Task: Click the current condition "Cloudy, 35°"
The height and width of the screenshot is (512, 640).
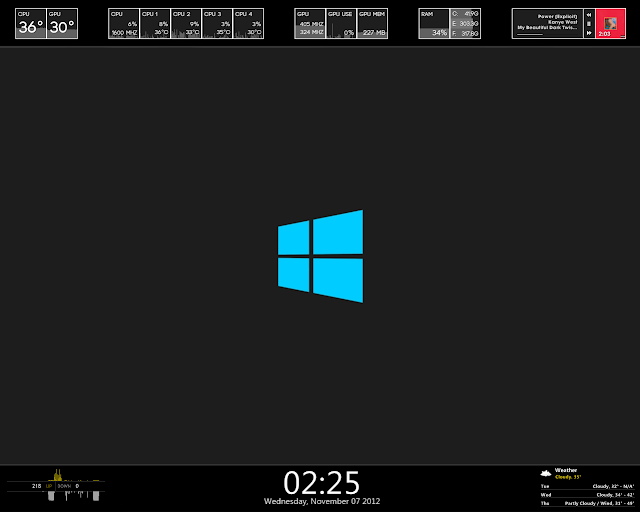Action: coord(568,477)
